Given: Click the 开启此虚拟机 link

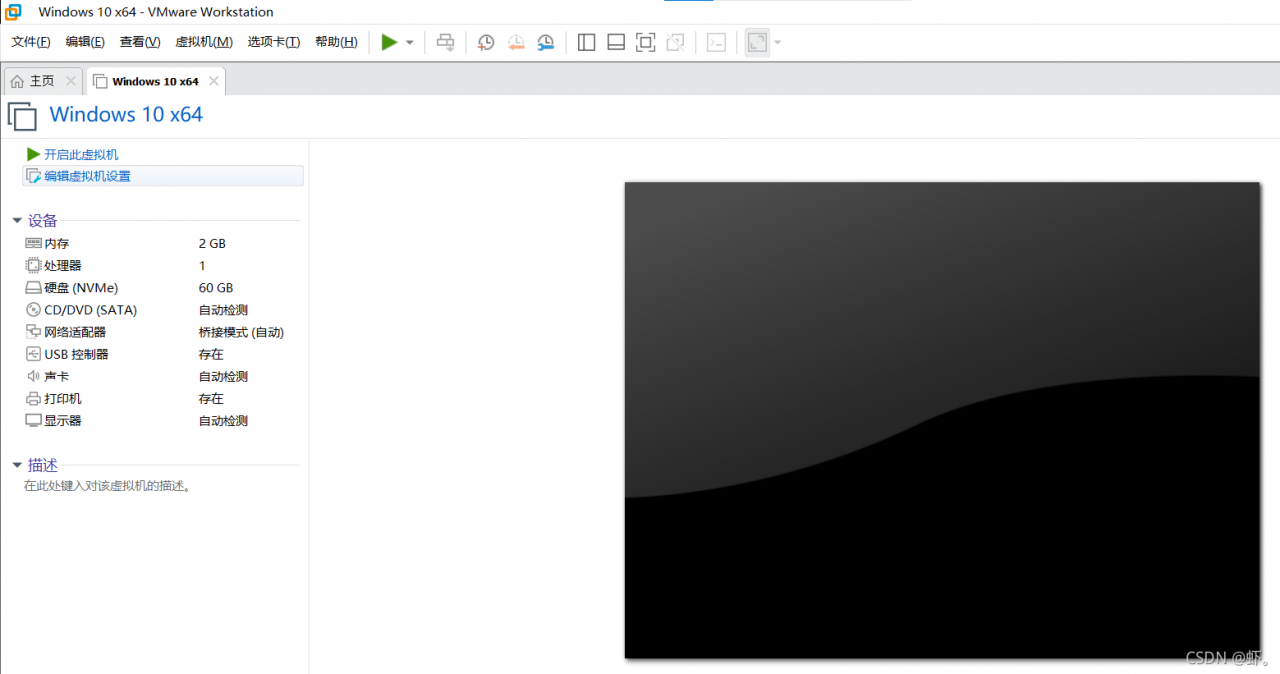Looking at the screenshot, I should pyautogui.click(x=80, y=154).
